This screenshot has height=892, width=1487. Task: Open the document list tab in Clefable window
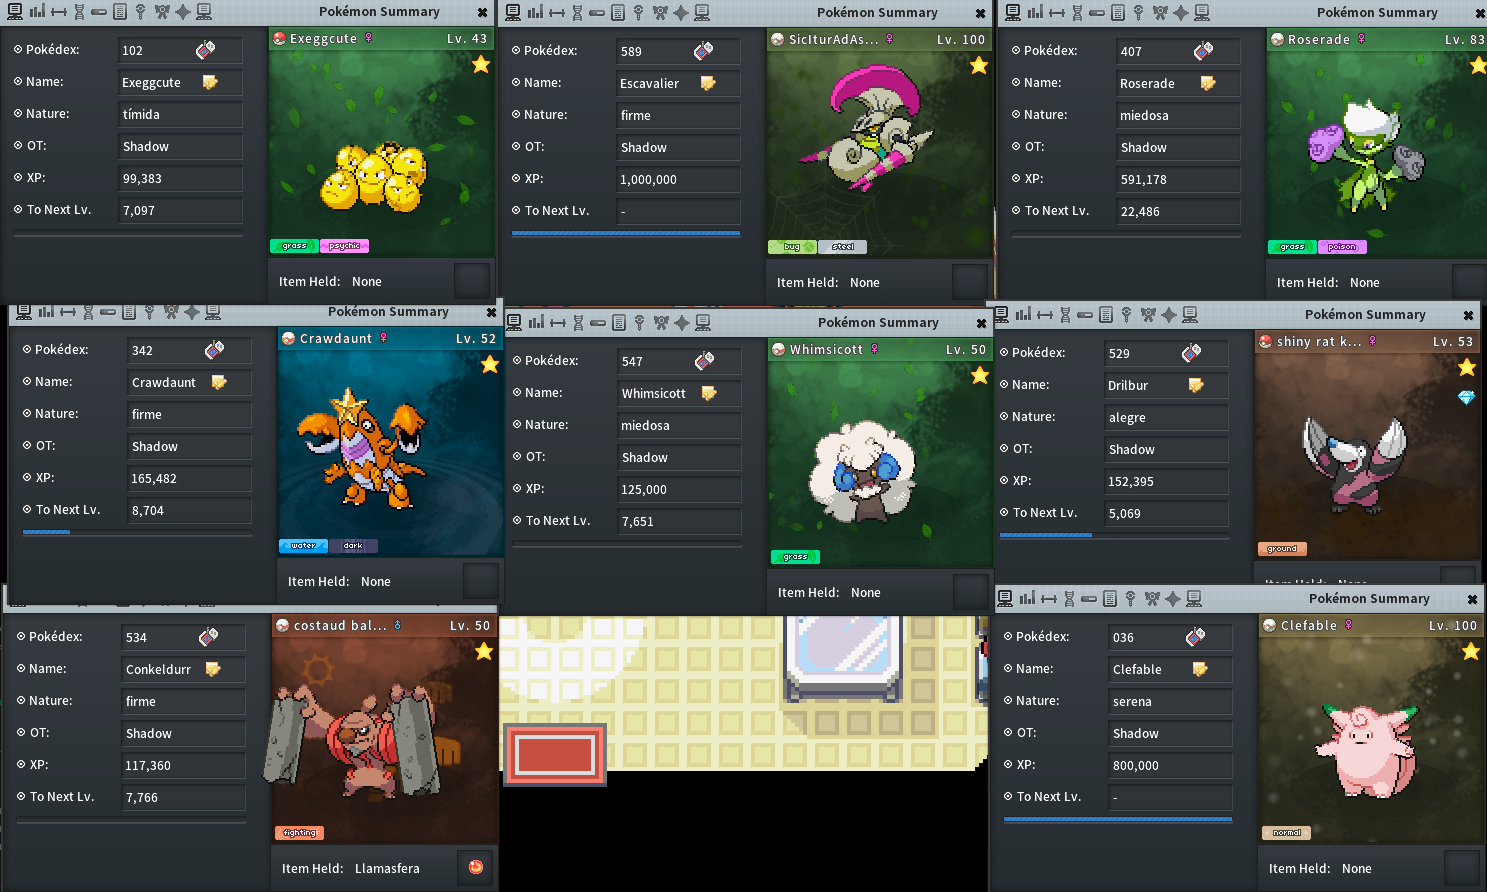click(x=1109, y=599)
